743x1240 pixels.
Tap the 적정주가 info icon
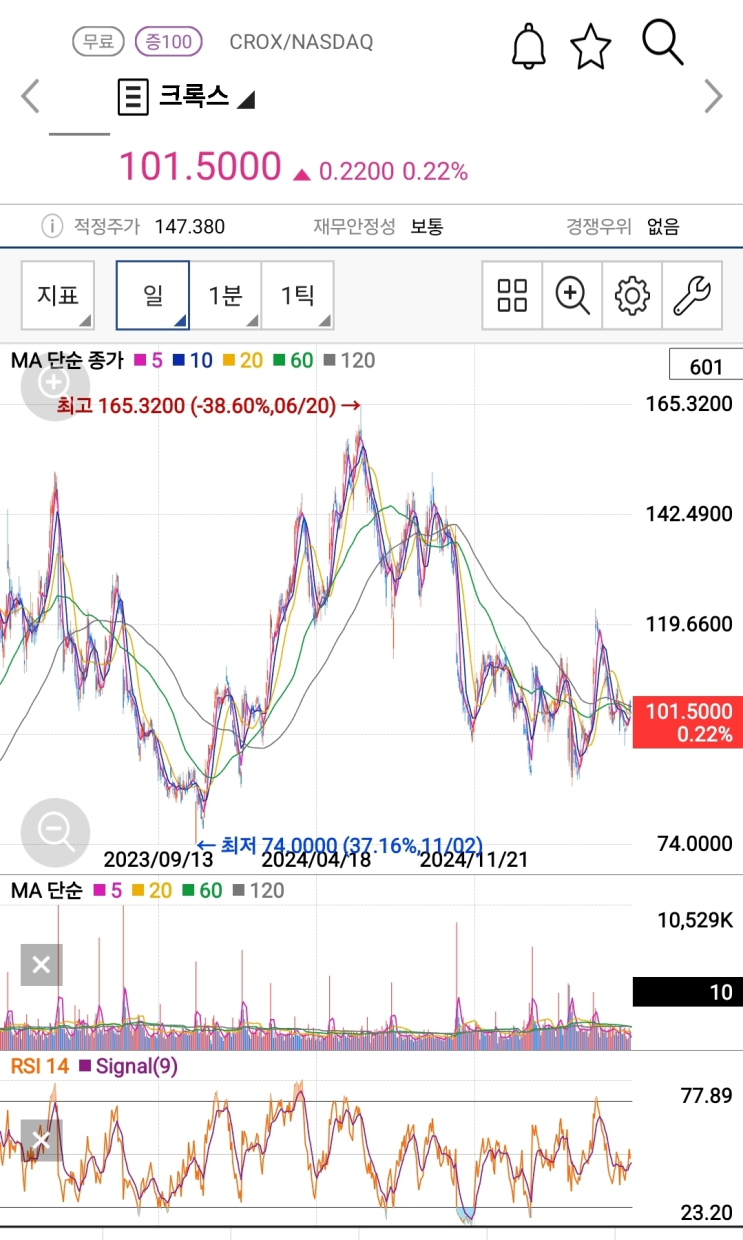(51, 226)
